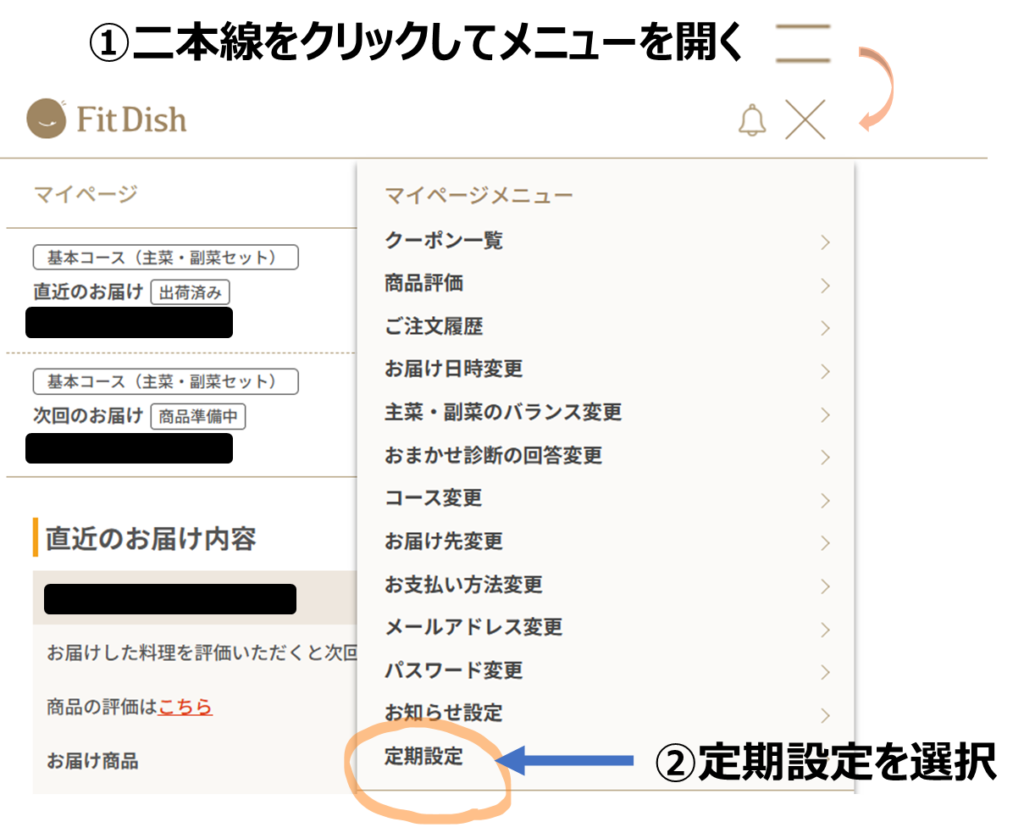
Task: Open クーポン一覧 menu item
Action: [444, 241]
